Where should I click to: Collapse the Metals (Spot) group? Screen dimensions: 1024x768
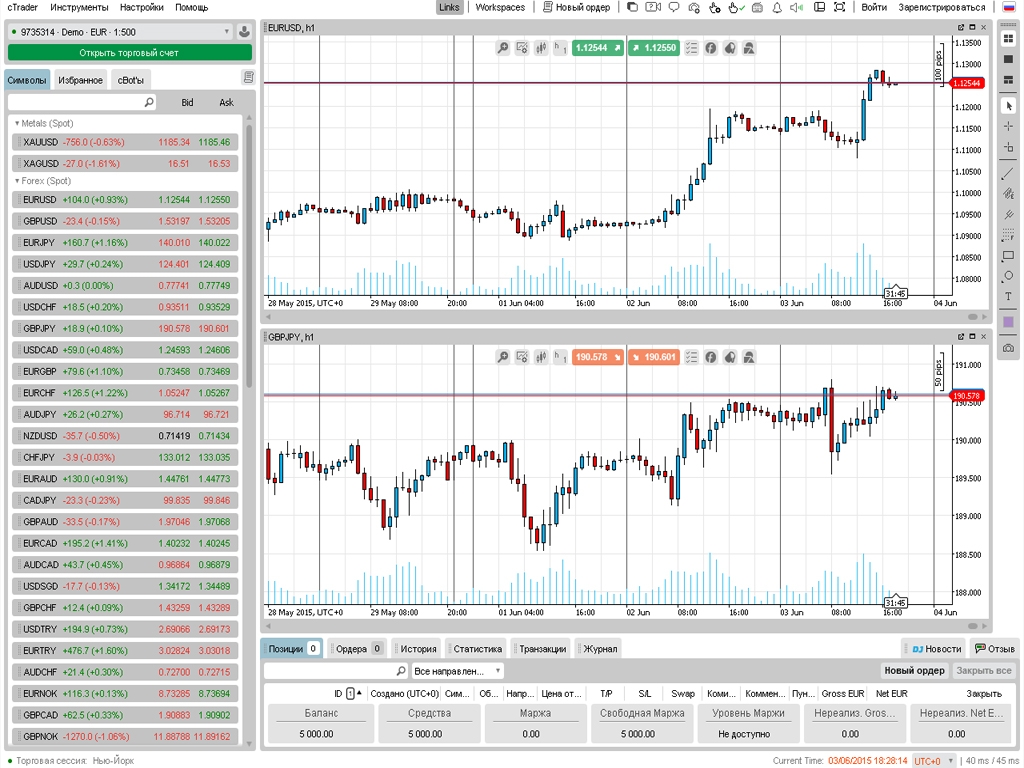[x=17, y=123]
